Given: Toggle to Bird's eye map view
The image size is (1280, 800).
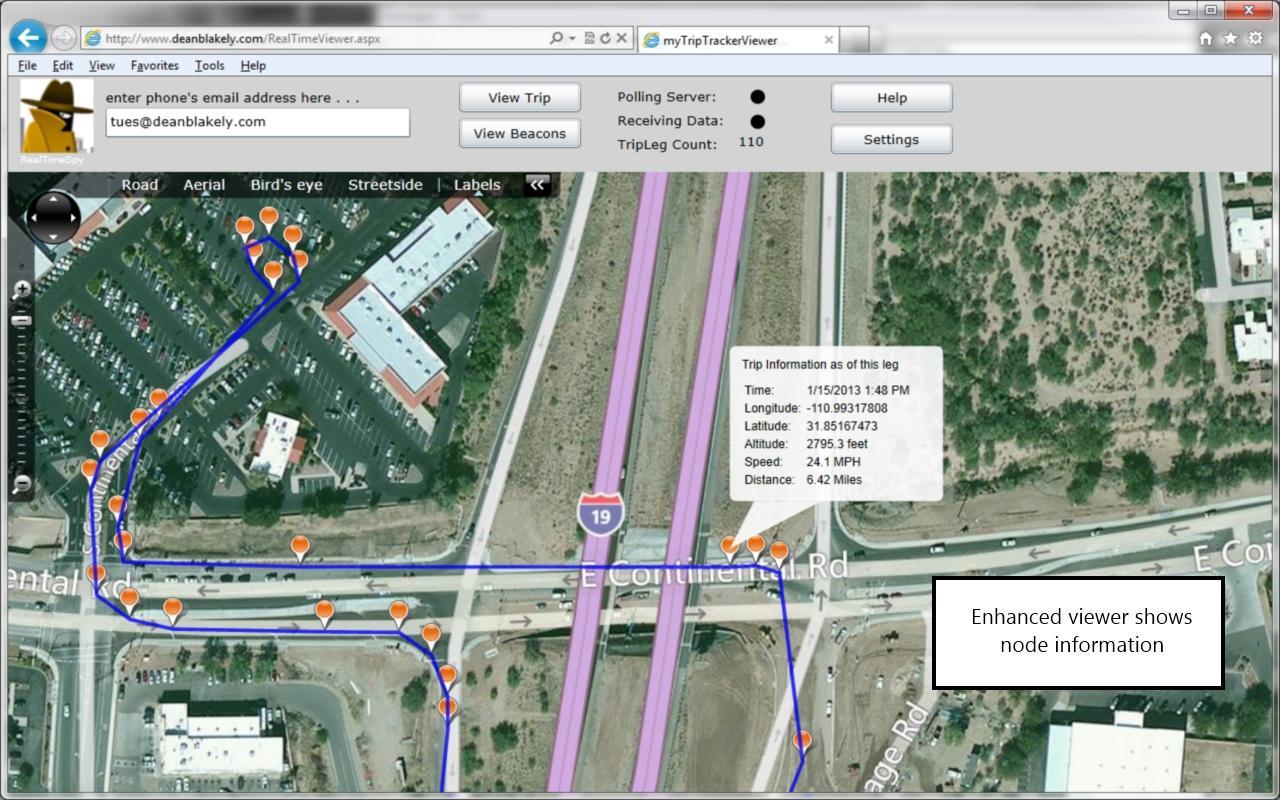Looking at the screenshot, I should (x=287, y=184).
